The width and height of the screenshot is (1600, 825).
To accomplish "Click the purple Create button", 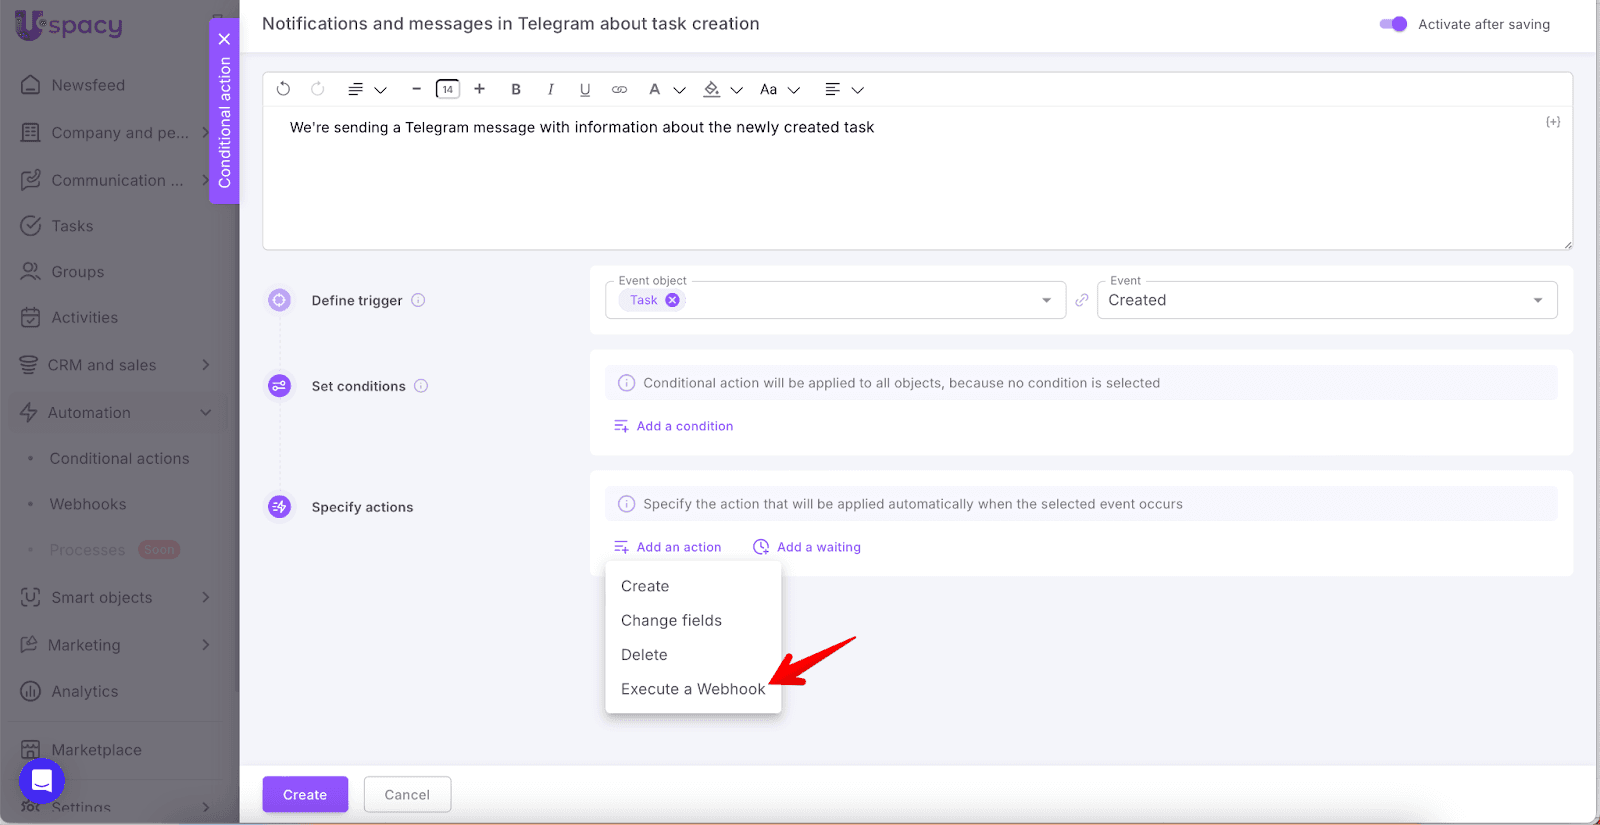I will (305, 794).
